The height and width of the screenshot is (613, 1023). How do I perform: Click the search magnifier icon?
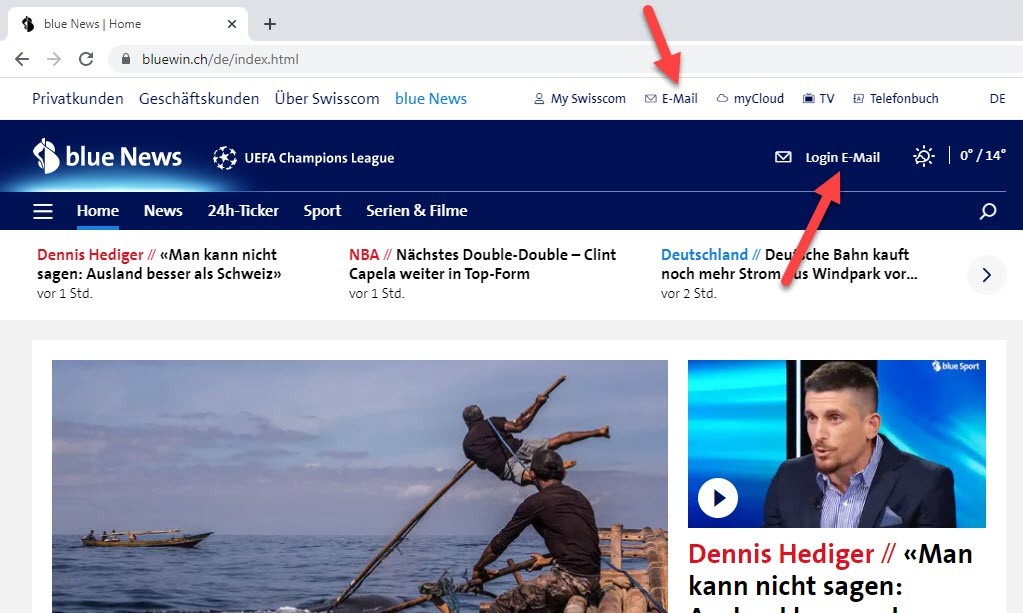pos(988,211)
